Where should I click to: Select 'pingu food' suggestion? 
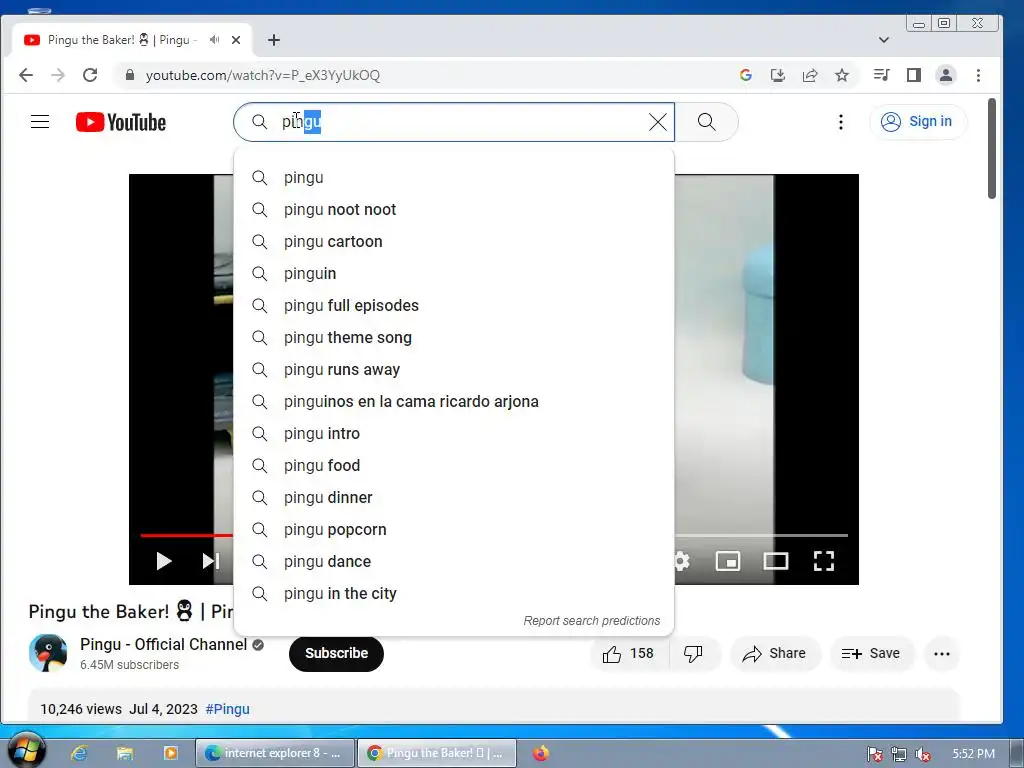click(453, 466)
